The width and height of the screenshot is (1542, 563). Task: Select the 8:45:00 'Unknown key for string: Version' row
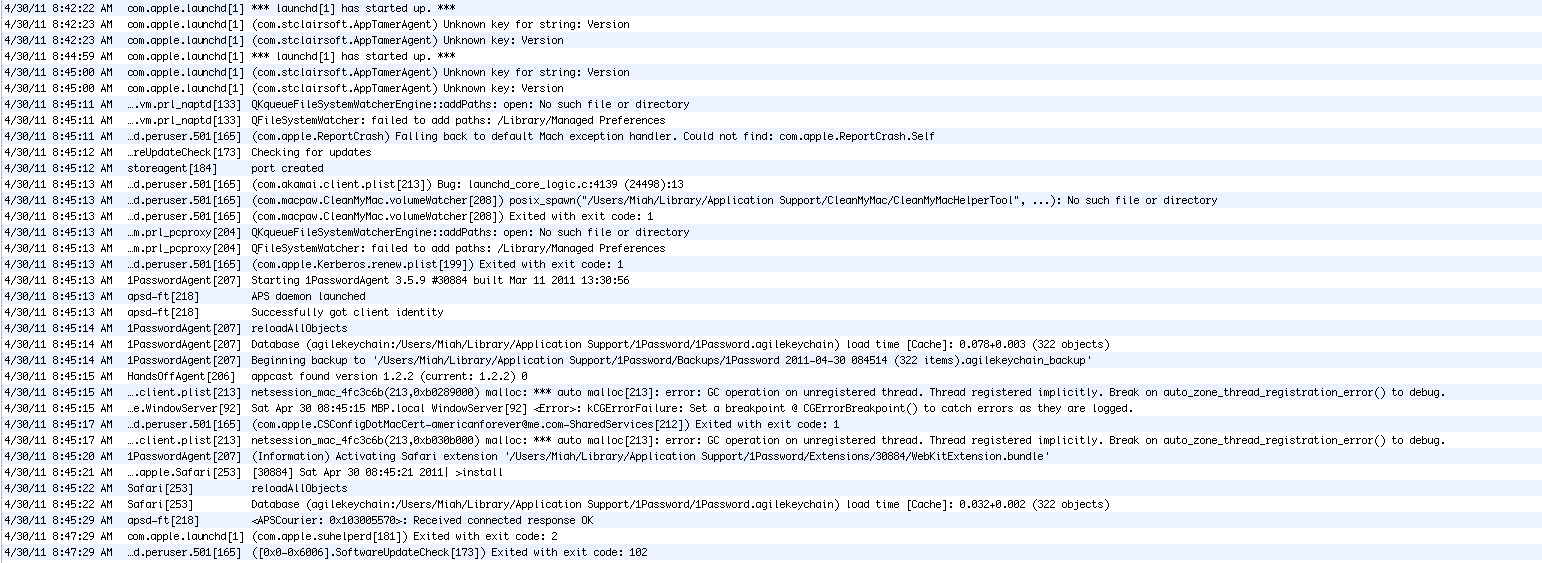point(771,72)
